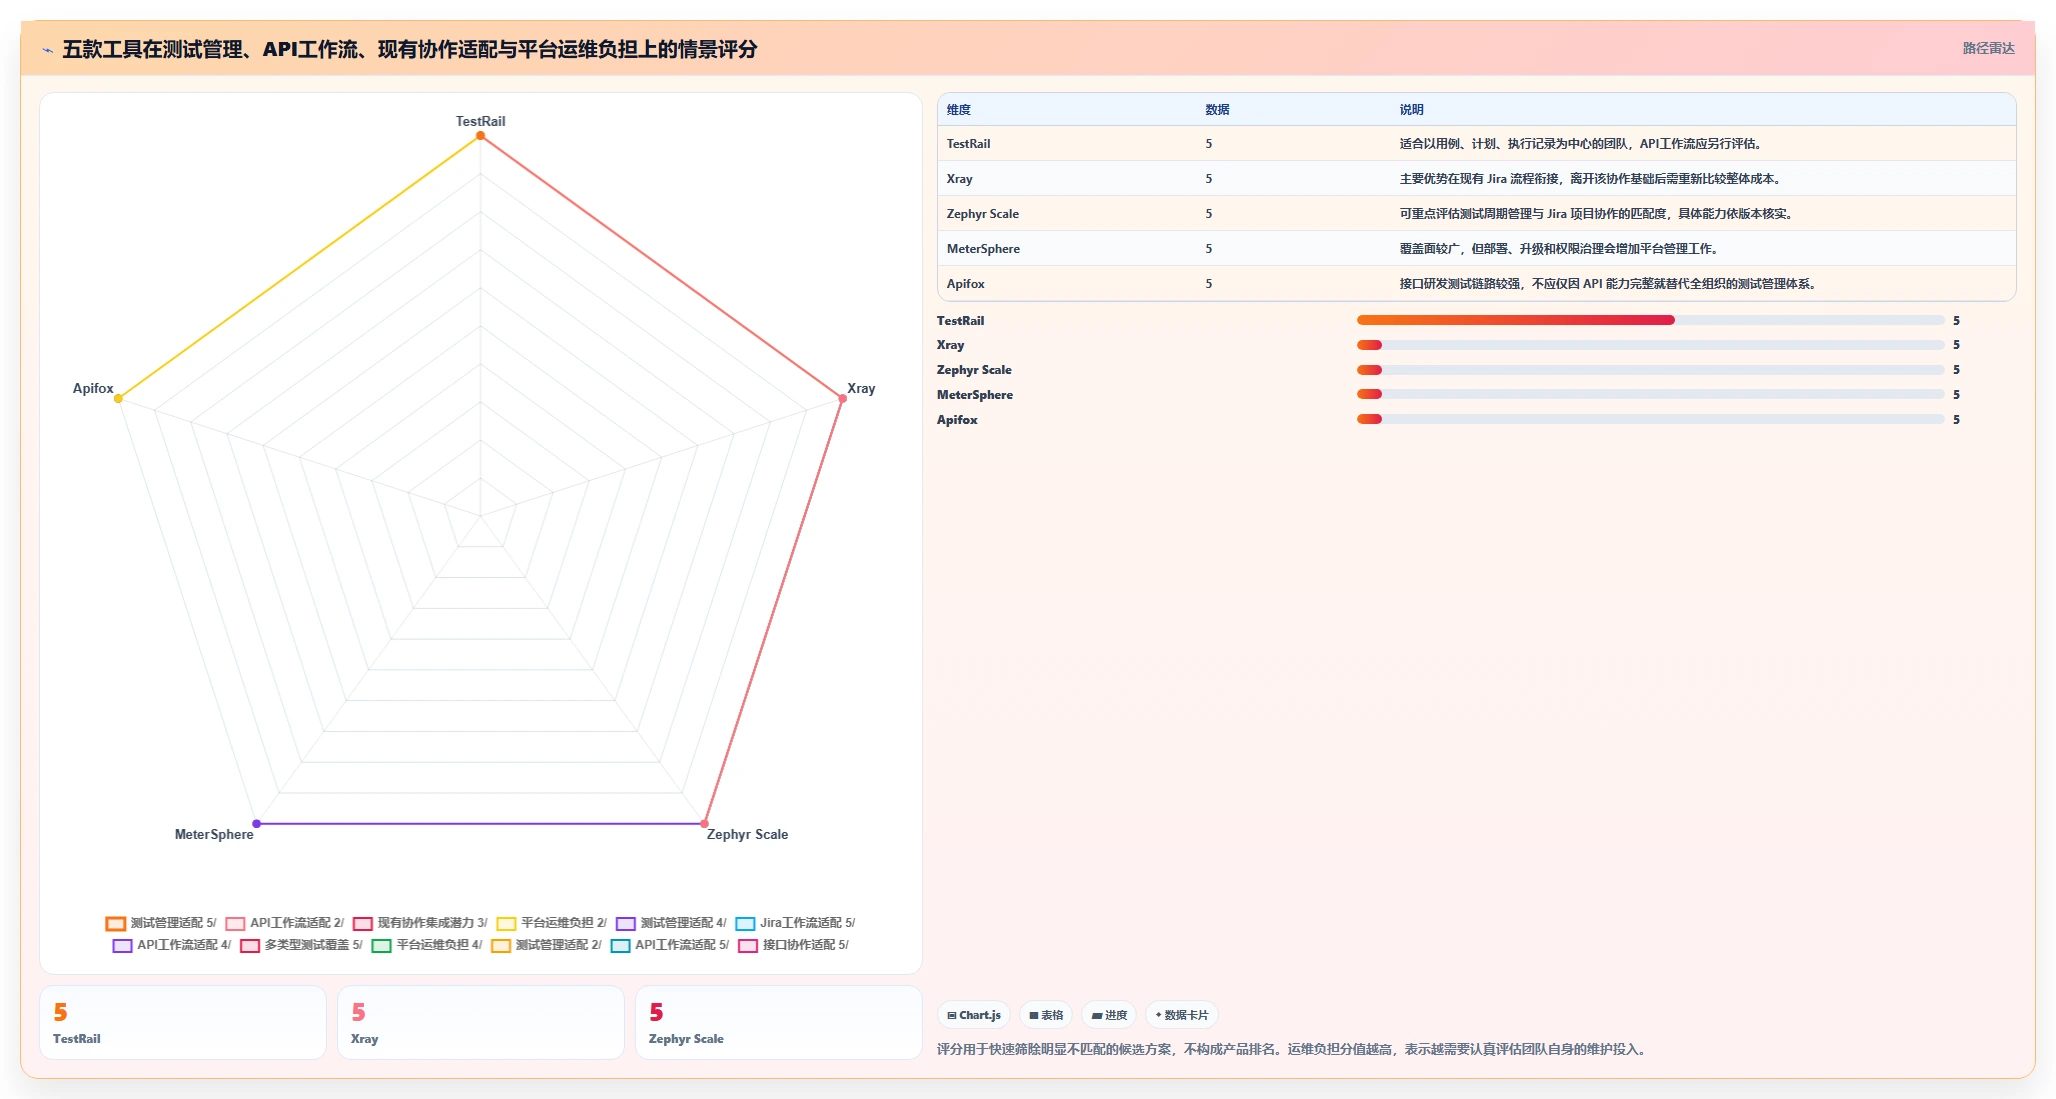Click the small icon before the page title
The width and height of the screenshot is (2056, 1099).
coord(47,50)
